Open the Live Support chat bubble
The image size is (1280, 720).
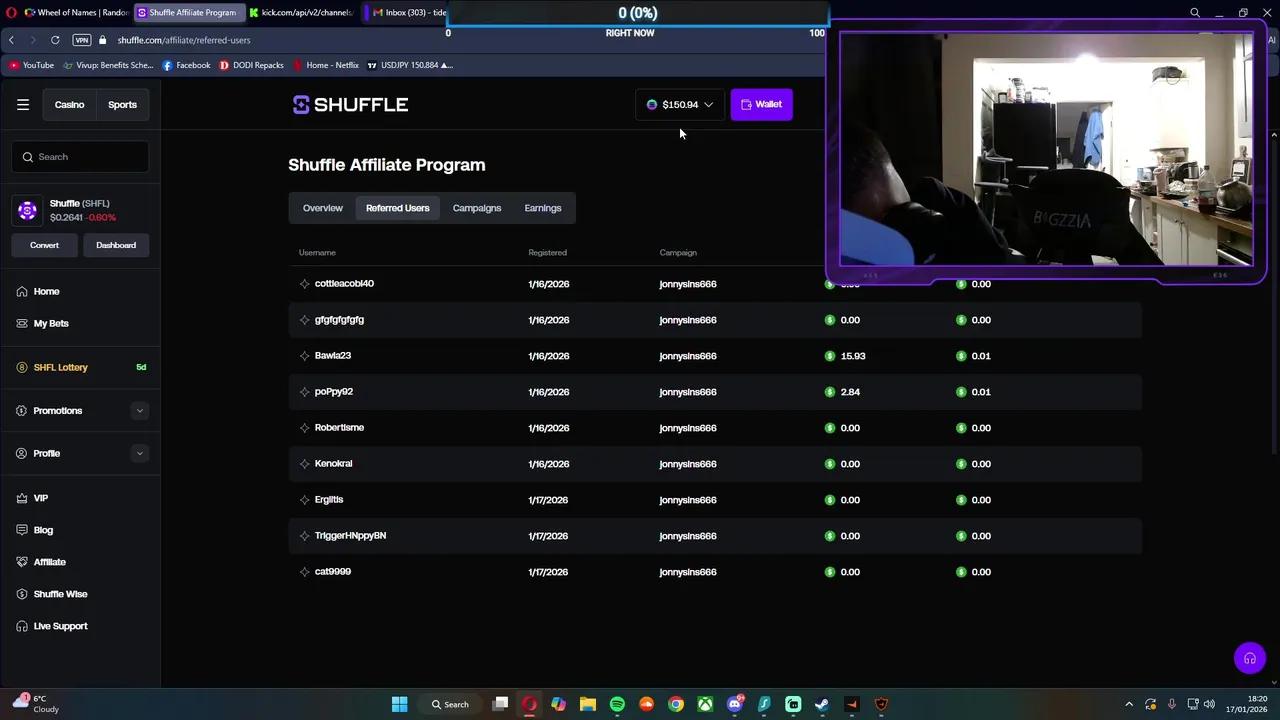point(1250,658)
